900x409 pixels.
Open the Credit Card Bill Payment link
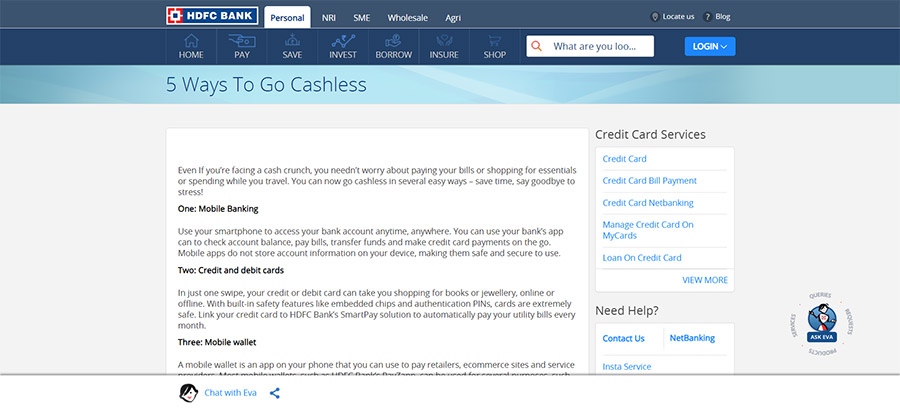650,181
